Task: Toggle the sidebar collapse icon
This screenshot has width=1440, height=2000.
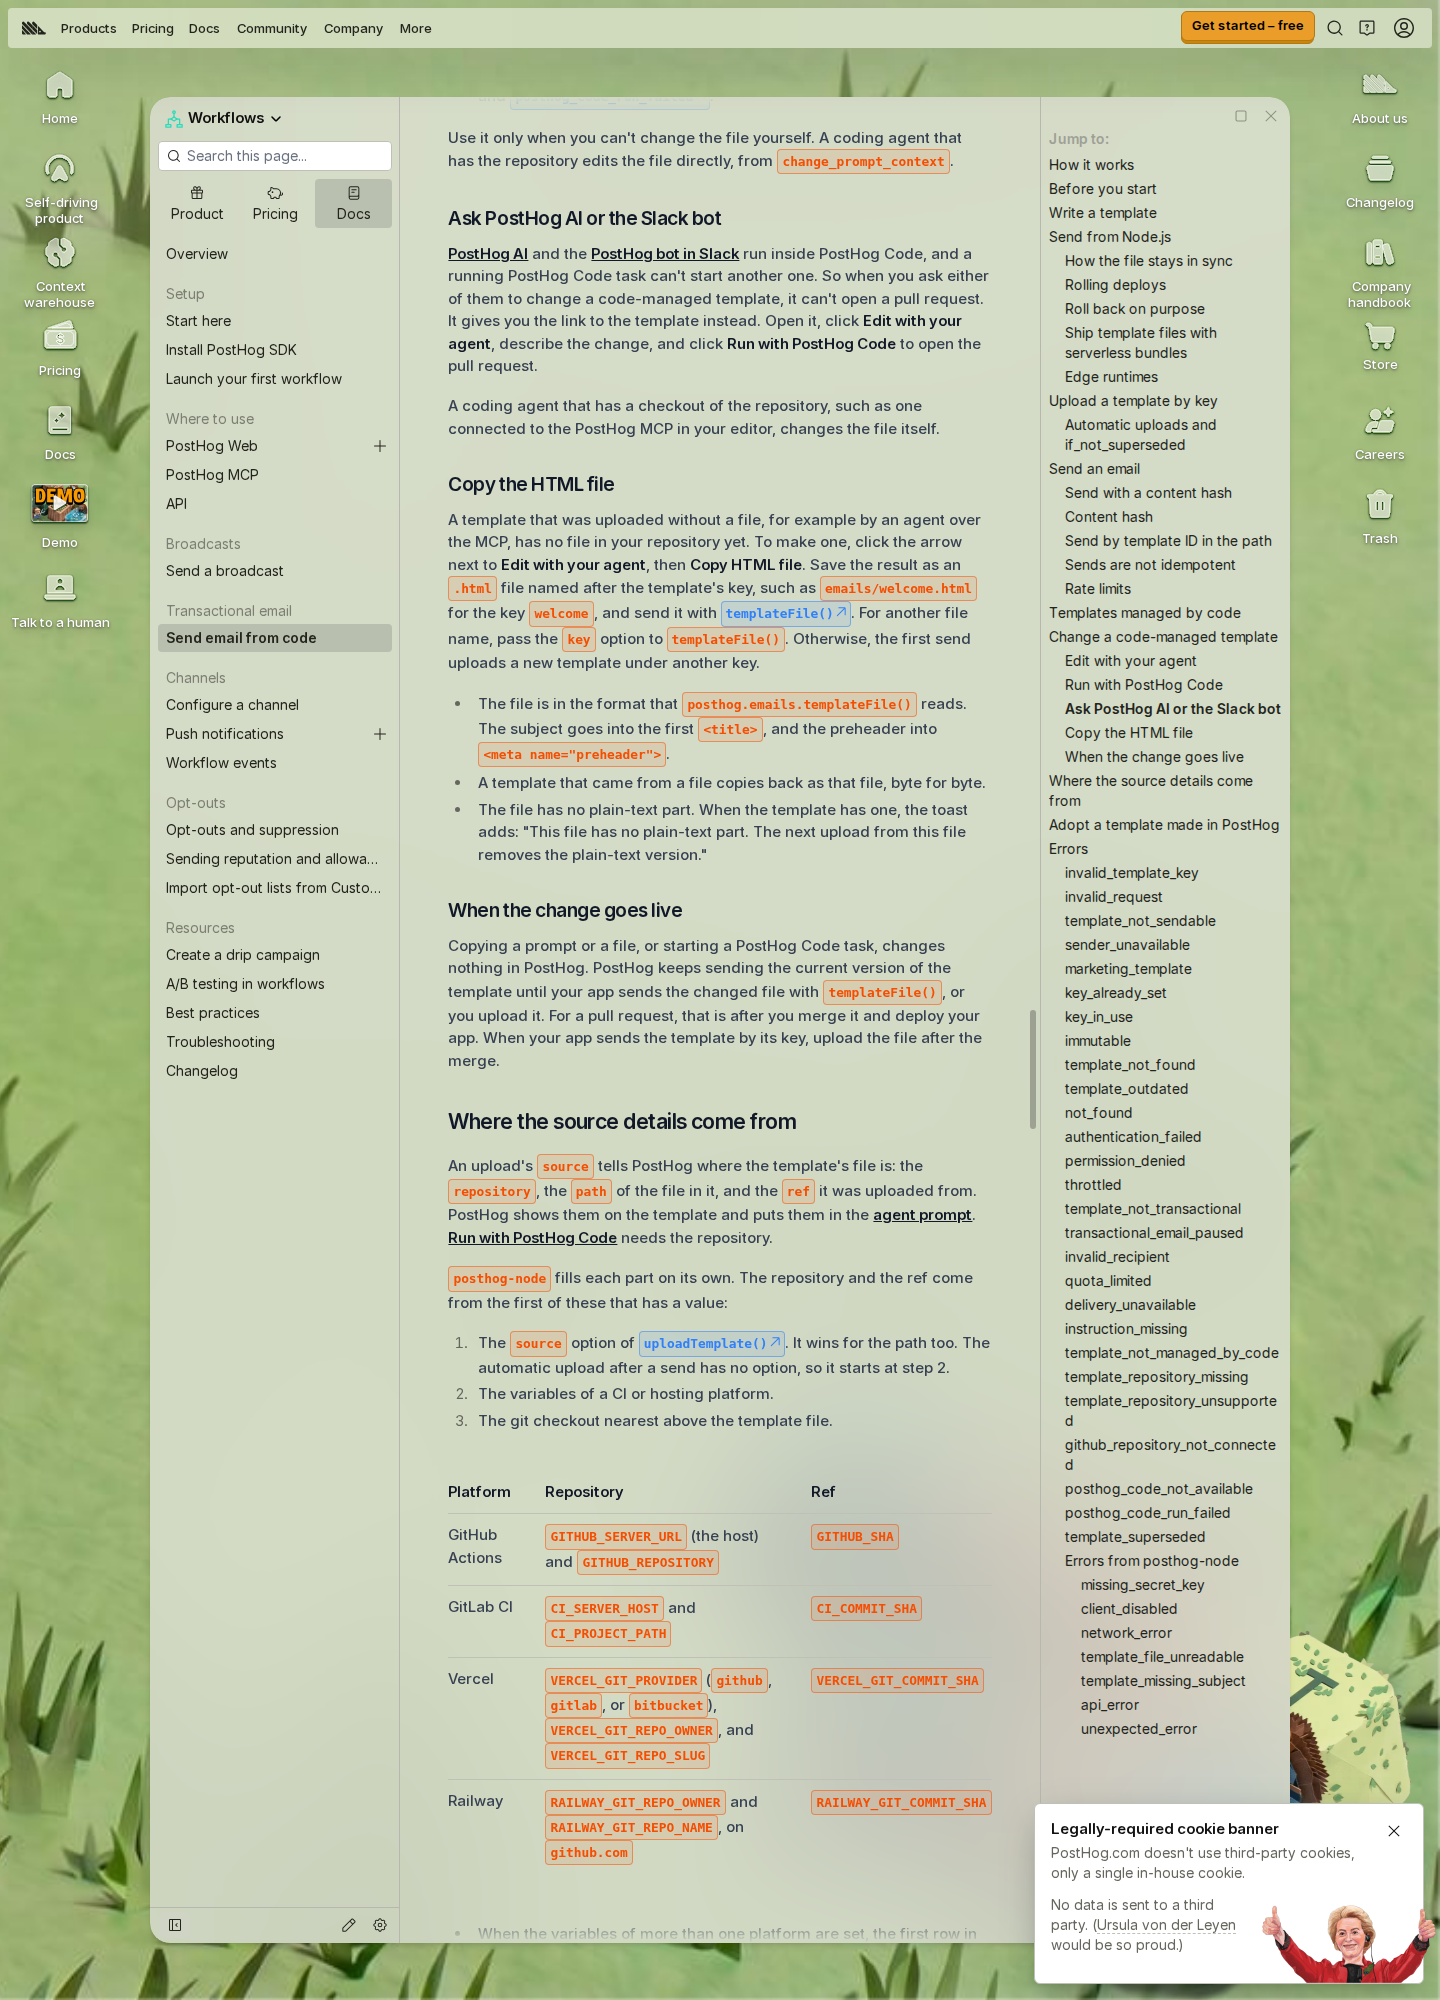Action: pyautogui.click(x=175, y=1925)
